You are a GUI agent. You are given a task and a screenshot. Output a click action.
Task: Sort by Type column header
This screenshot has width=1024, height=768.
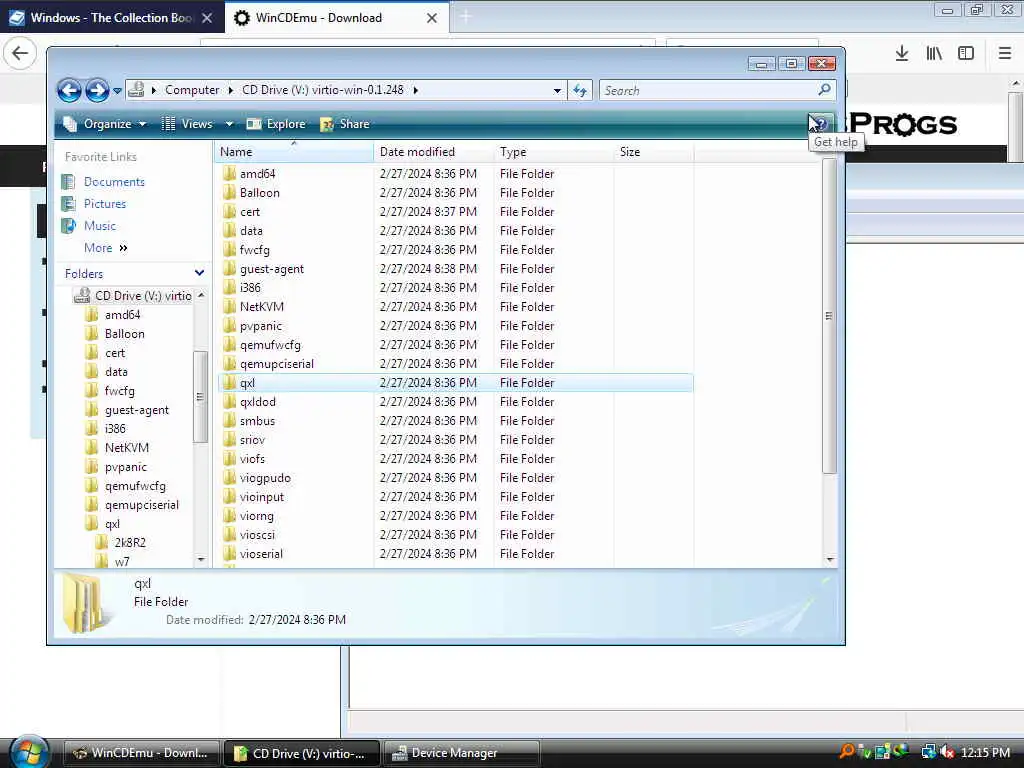(554, 152)
